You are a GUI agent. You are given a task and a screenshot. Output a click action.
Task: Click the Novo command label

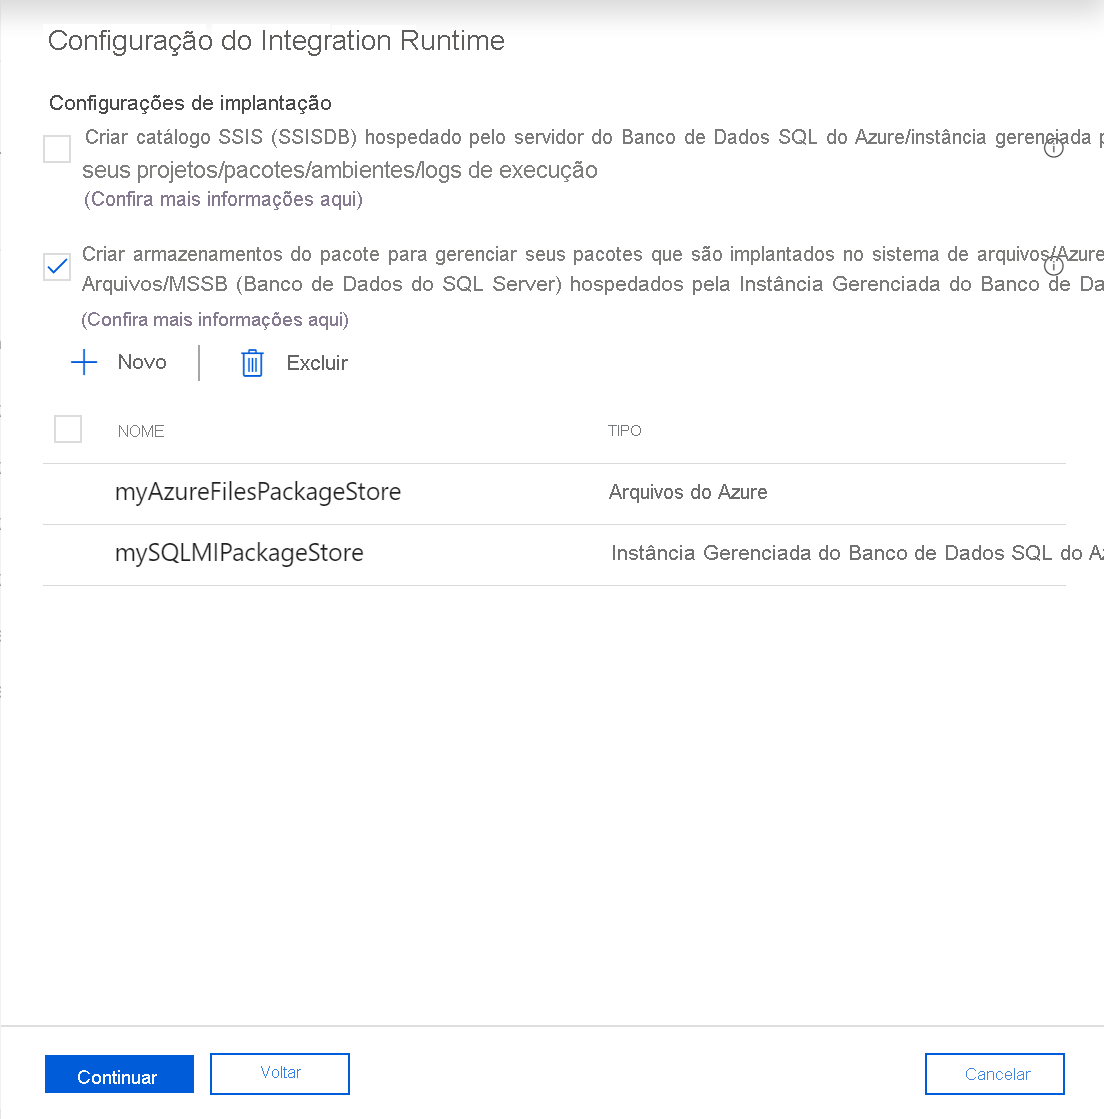coord(140,362)
